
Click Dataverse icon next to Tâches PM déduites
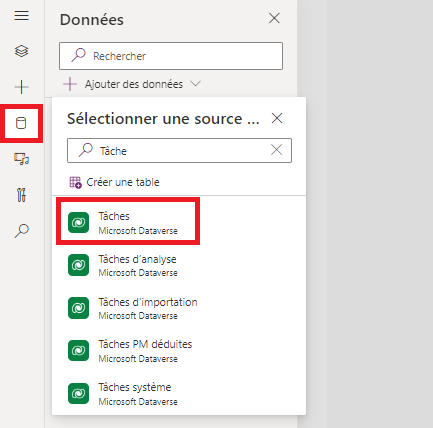[78, 351]
